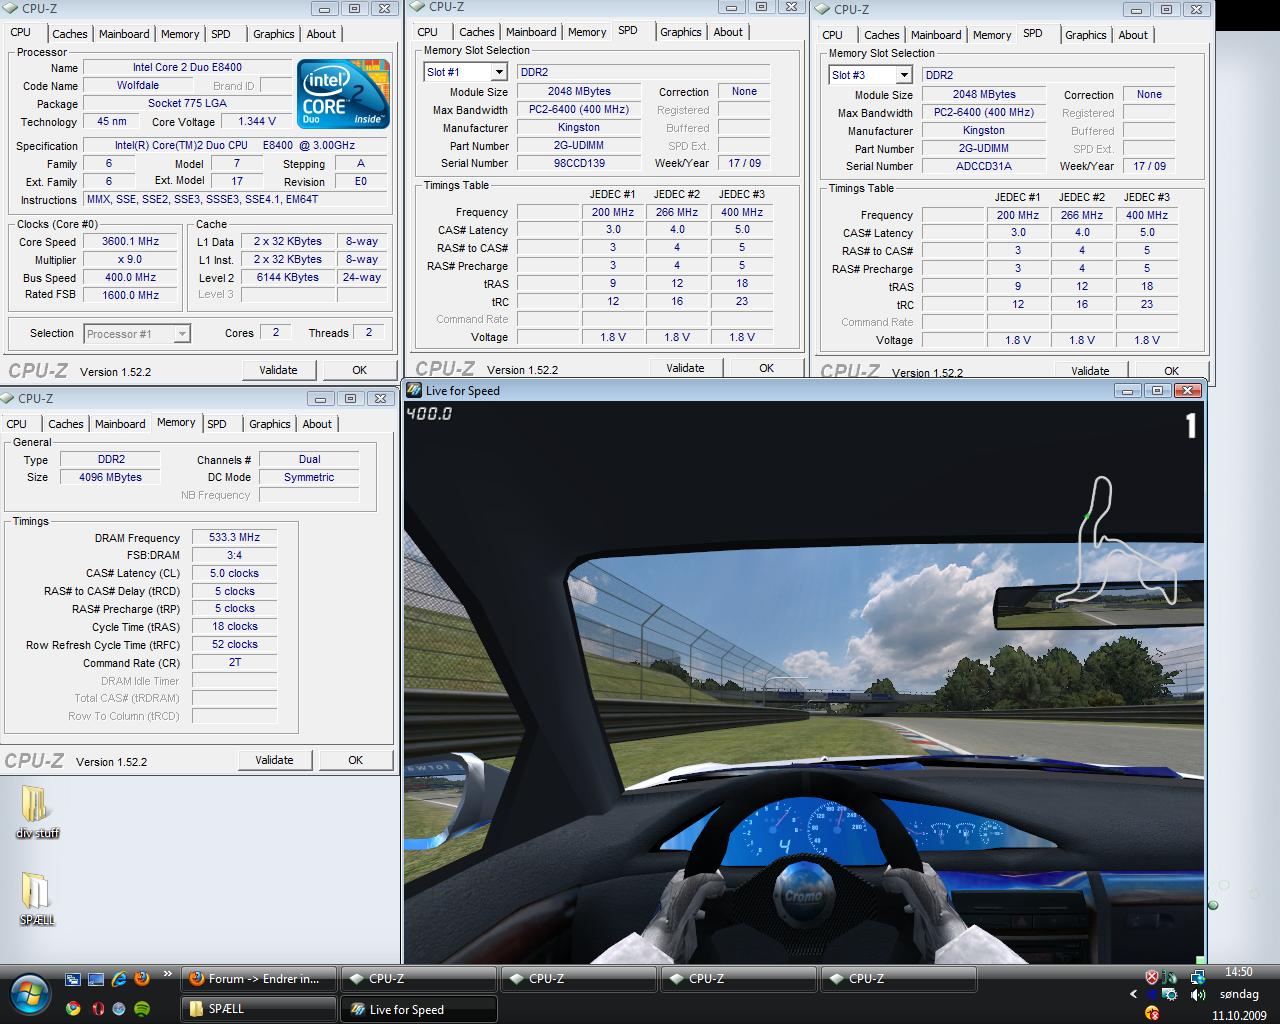1280x1024 pixels.
Task: Open Graphics tab in Slot #3 CPU-Z window
Action: (1086, 35)
